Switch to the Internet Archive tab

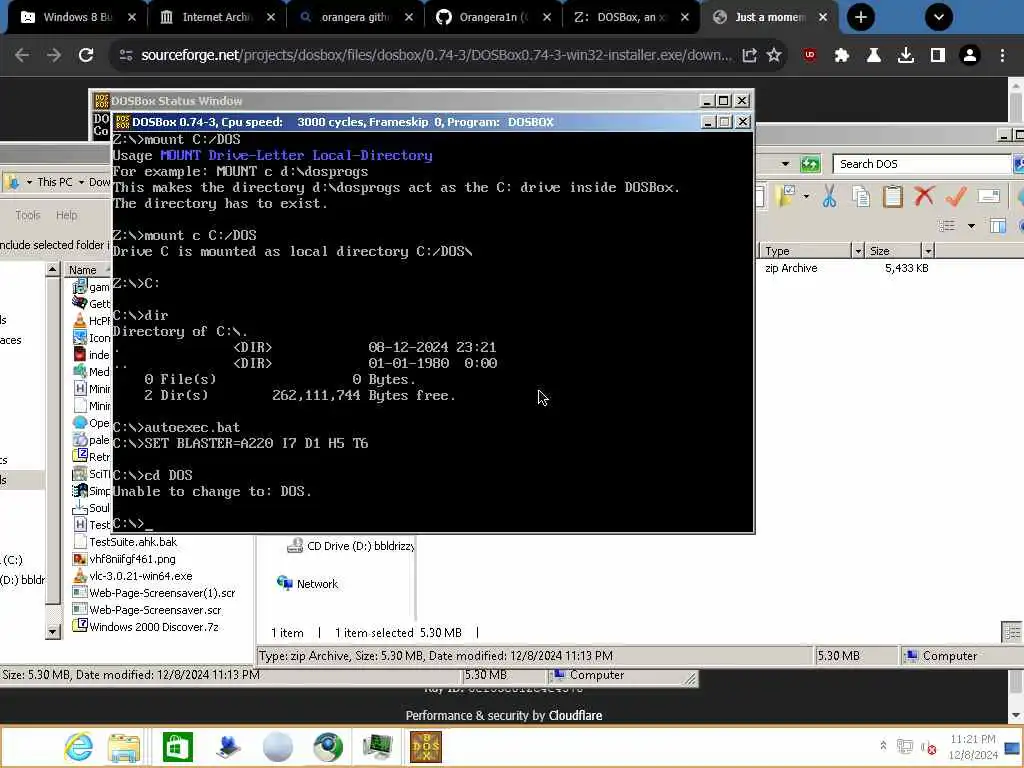click(216, 17)
